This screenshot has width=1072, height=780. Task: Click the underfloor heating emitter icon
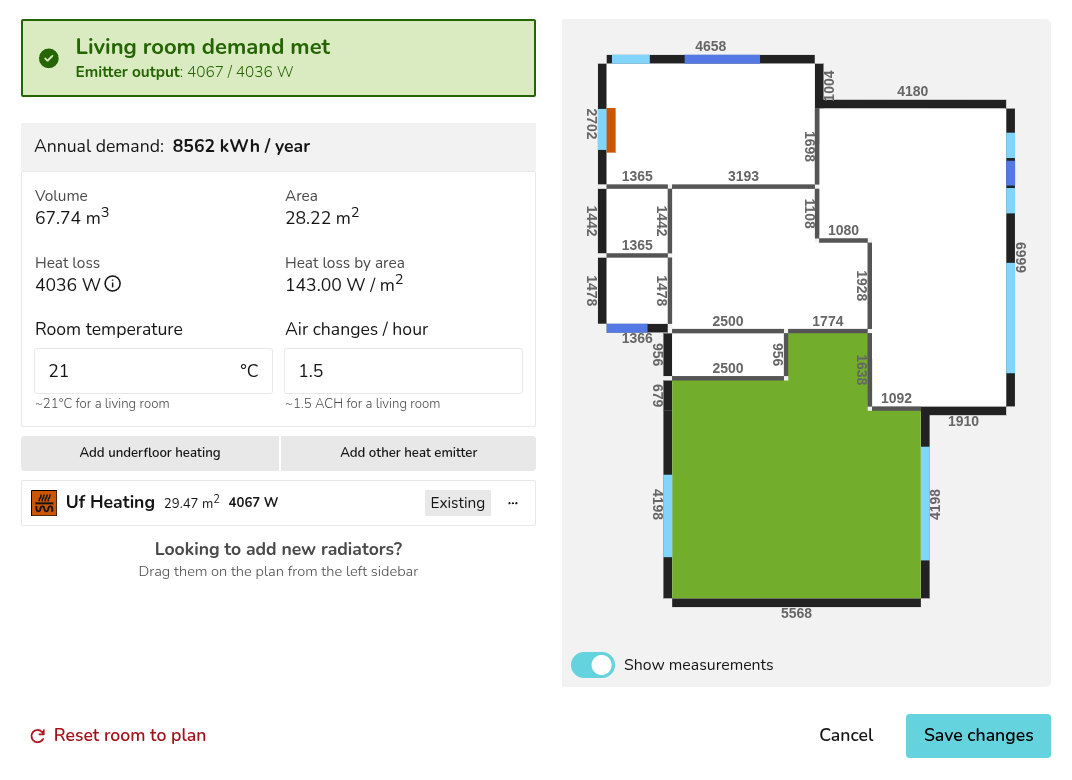[x=44, y=503]
